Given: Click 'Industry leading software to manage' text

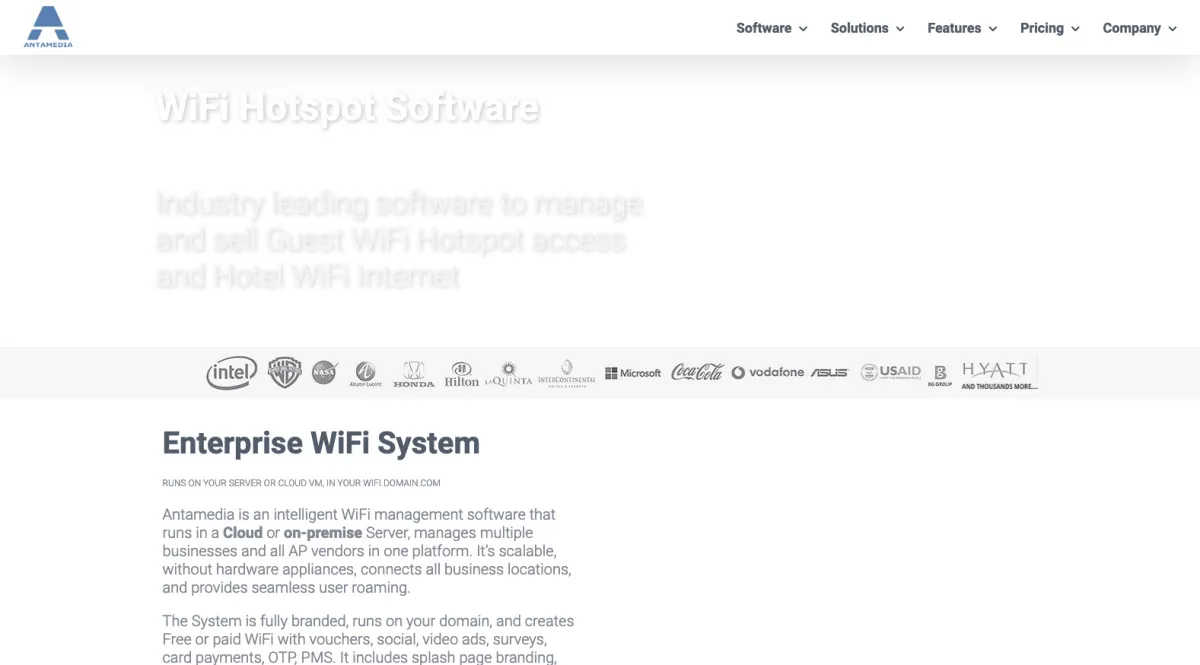Looking at the screenshot, I should click(400, 205).
